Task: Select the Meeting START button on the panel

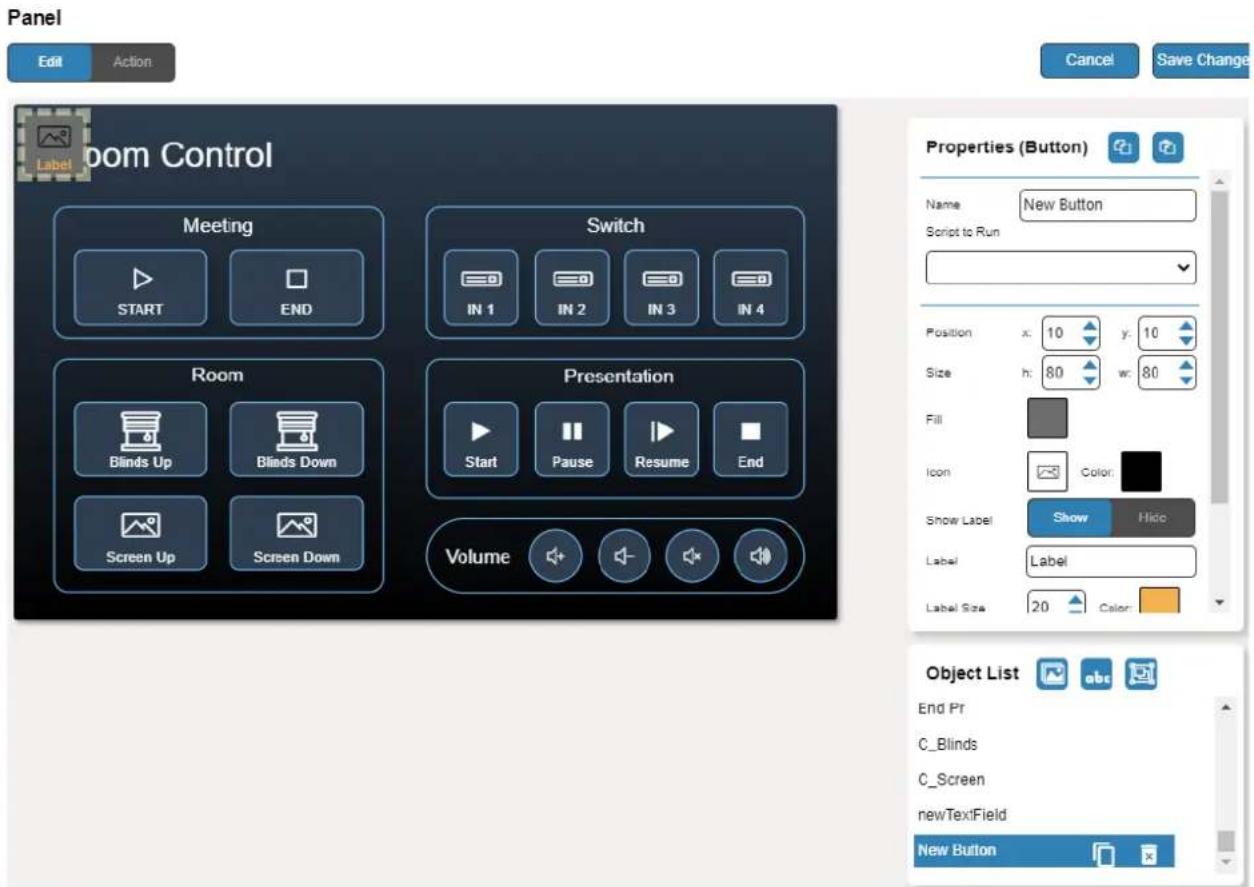Action: pos(141,288)
